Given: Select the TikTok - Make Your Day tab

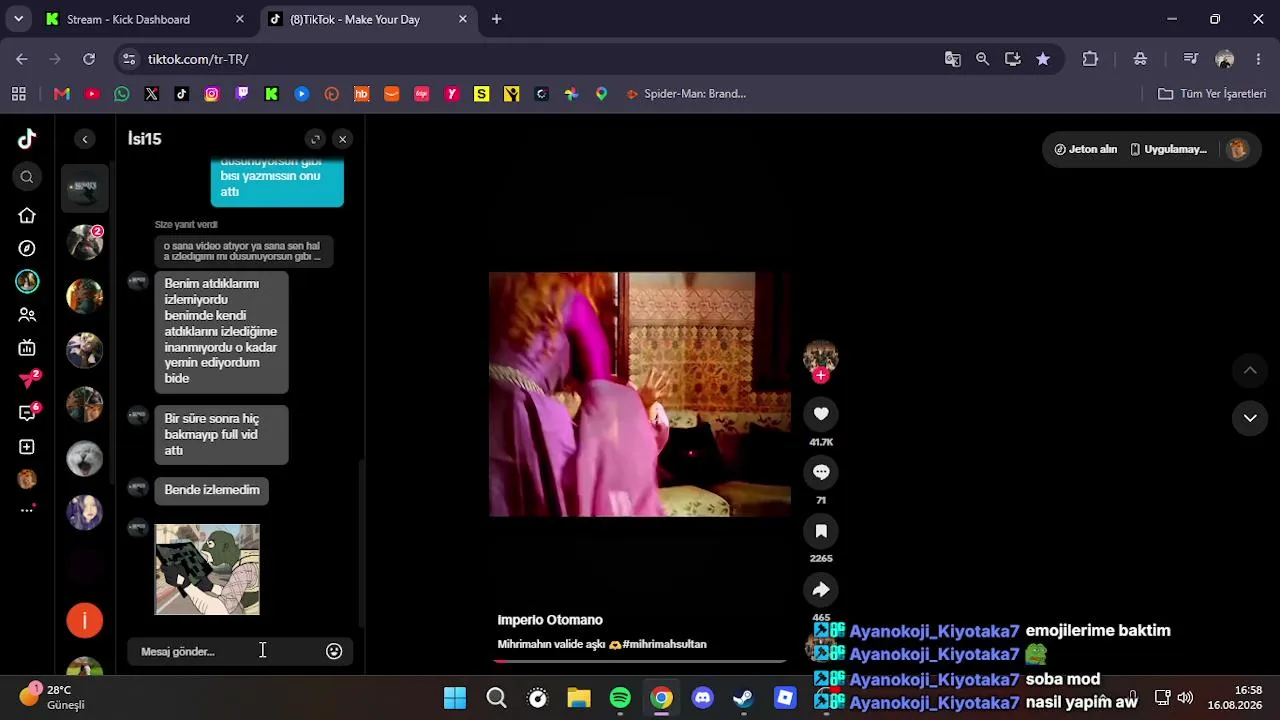Looking at the screenshot, I should pos(369,19).
